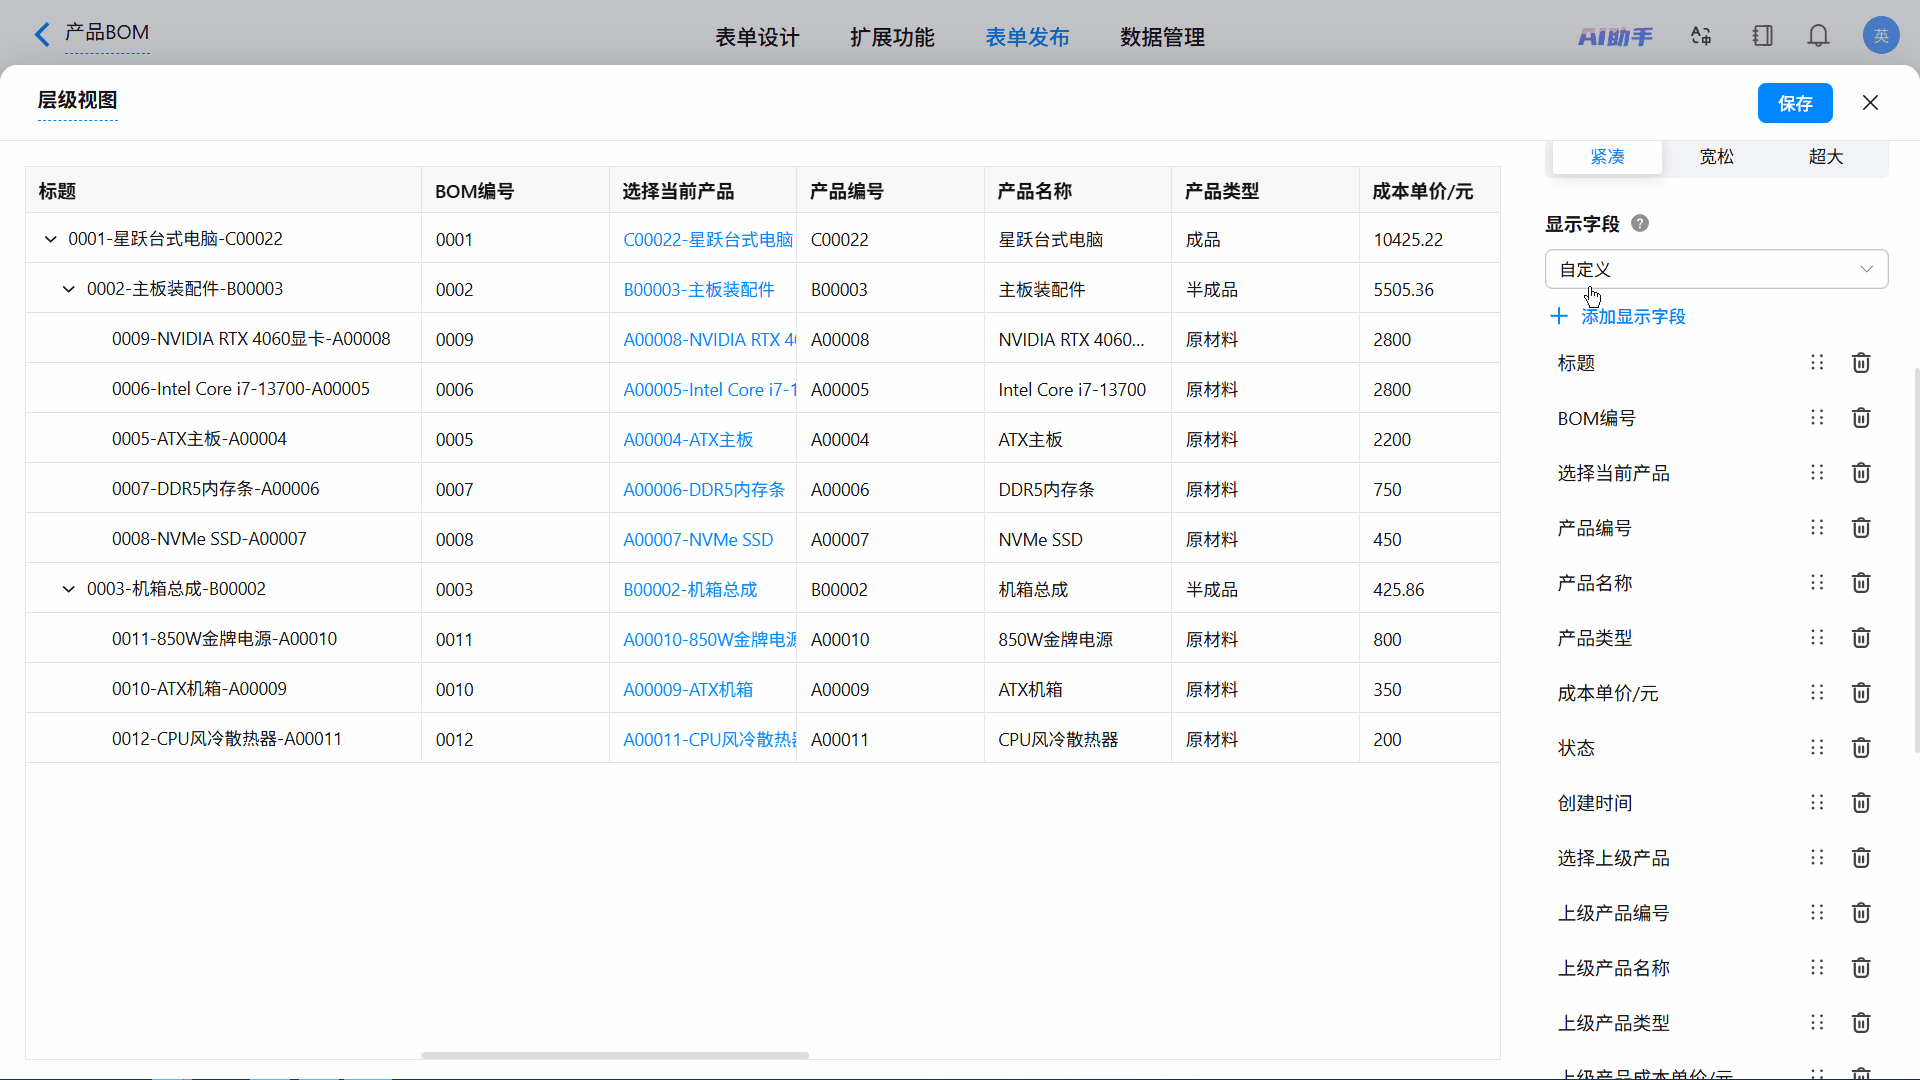Viewport: 1920px width, 1080px height.
Task: Go back using the left arrow
Action: [x=42, y=35]
